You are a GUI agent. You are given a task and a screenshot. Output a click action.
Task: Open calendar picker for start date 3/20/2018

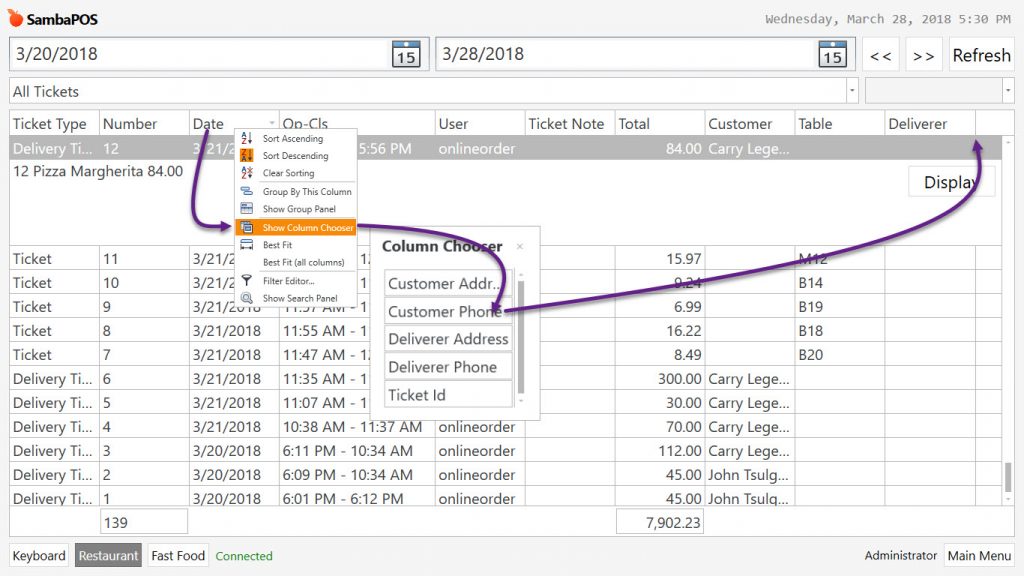coord(406,54)
